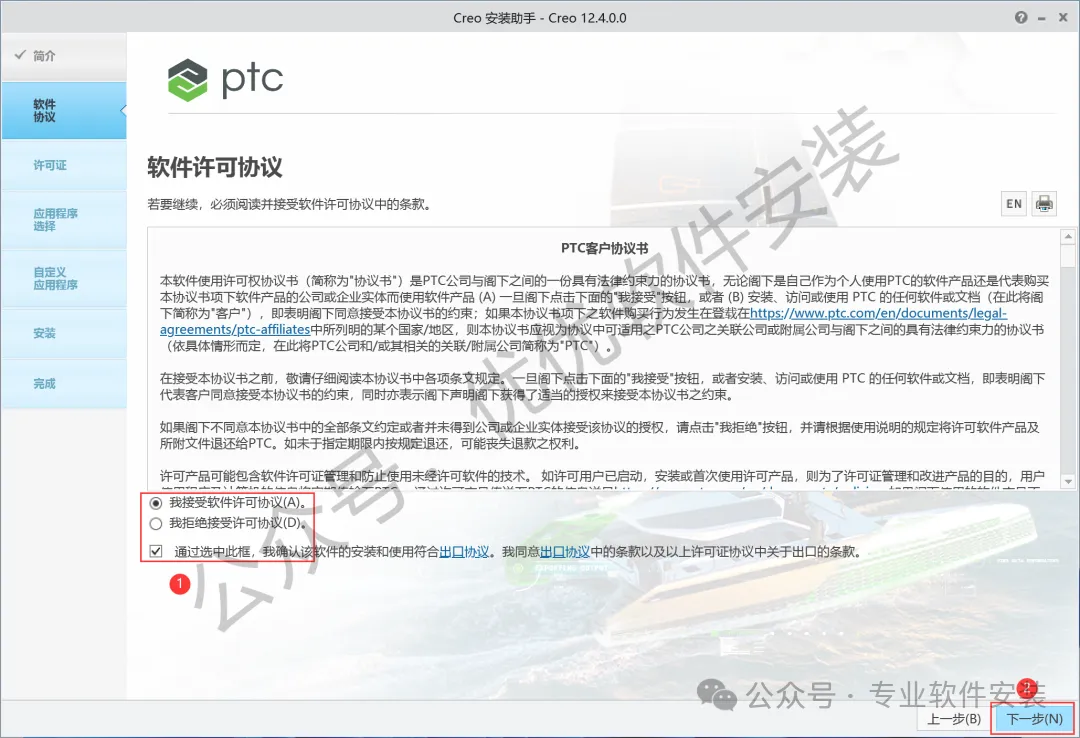Switch agreement language with EN button

pyautogui.click(x=1013, y=203)
